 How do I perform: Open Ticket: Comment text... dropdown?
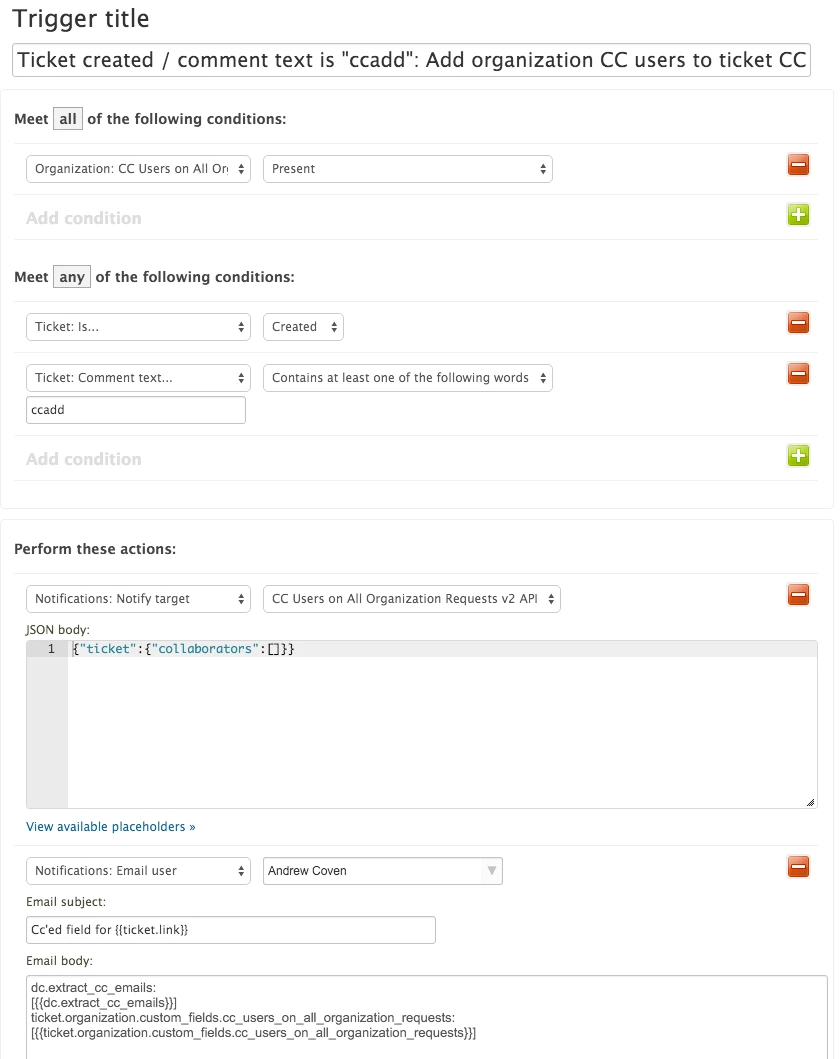pos(138,378)
